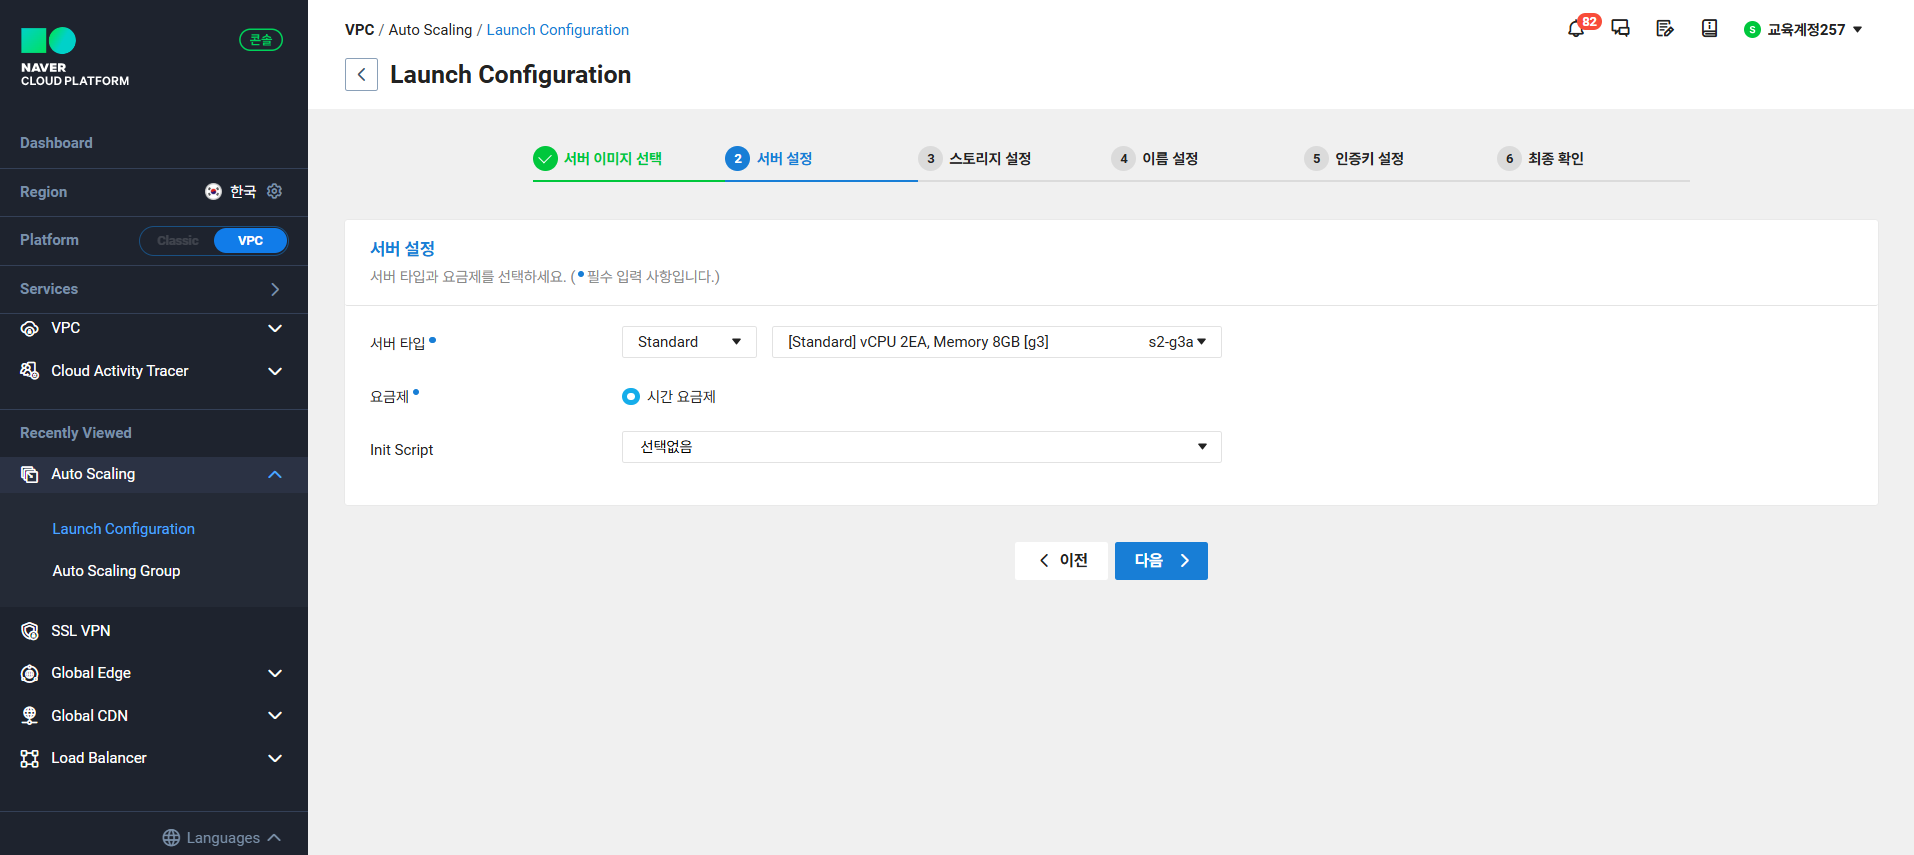Image resolution: width=1914 pixels, height=855 pixels.
Task: Click the Region label
Action: click(x=44, y=192)
